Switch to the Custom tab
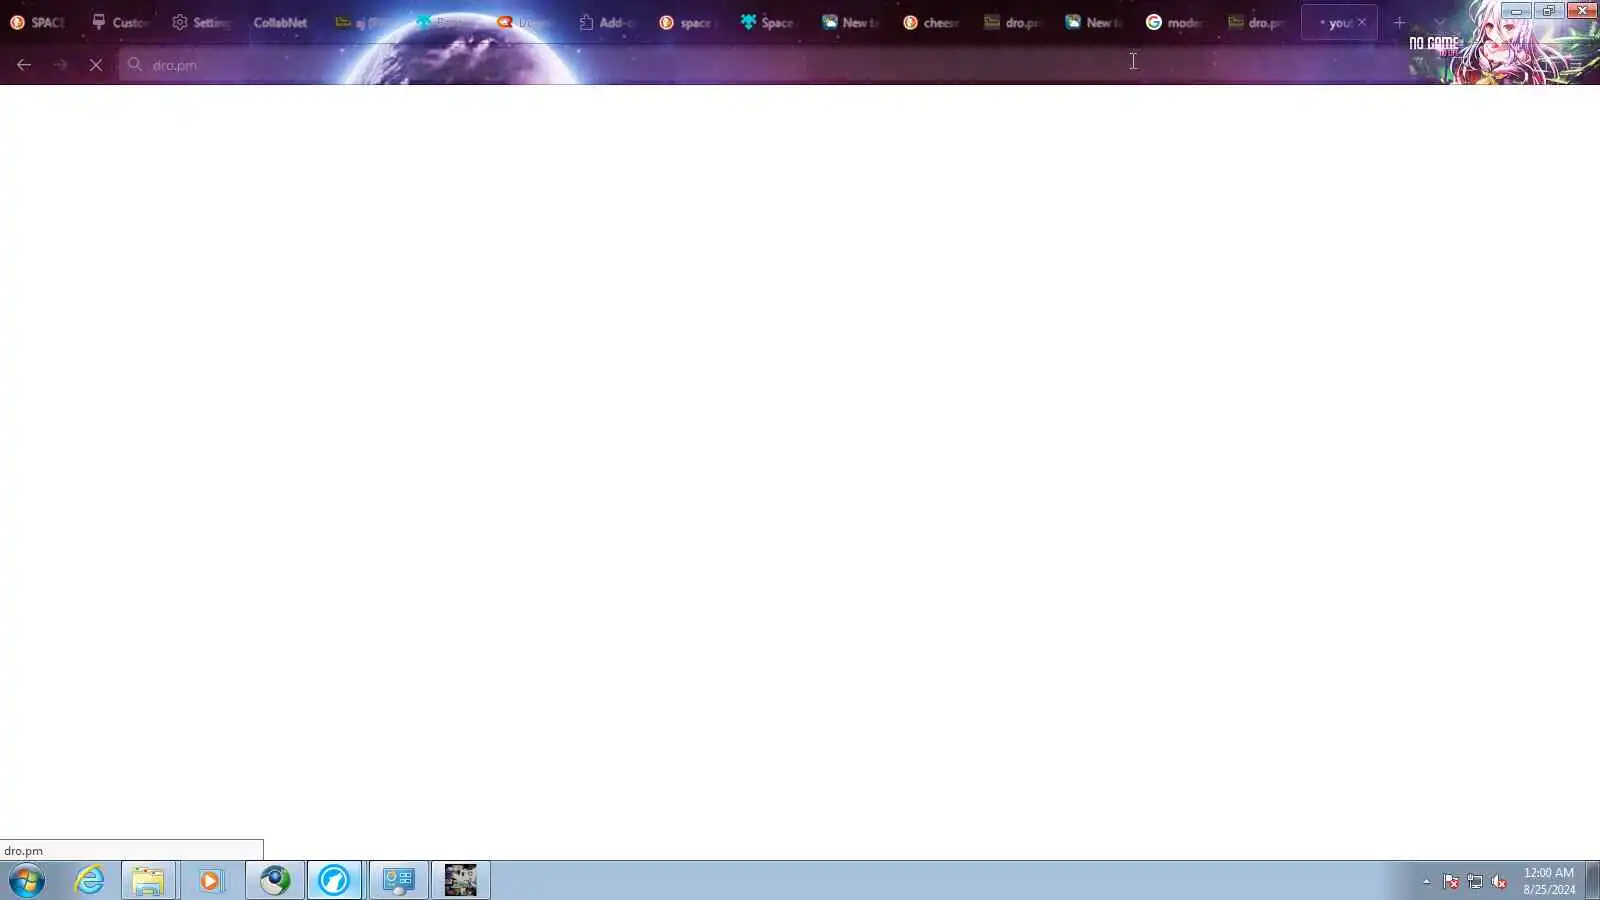The image size is (1600, 900). click(120, 22)
